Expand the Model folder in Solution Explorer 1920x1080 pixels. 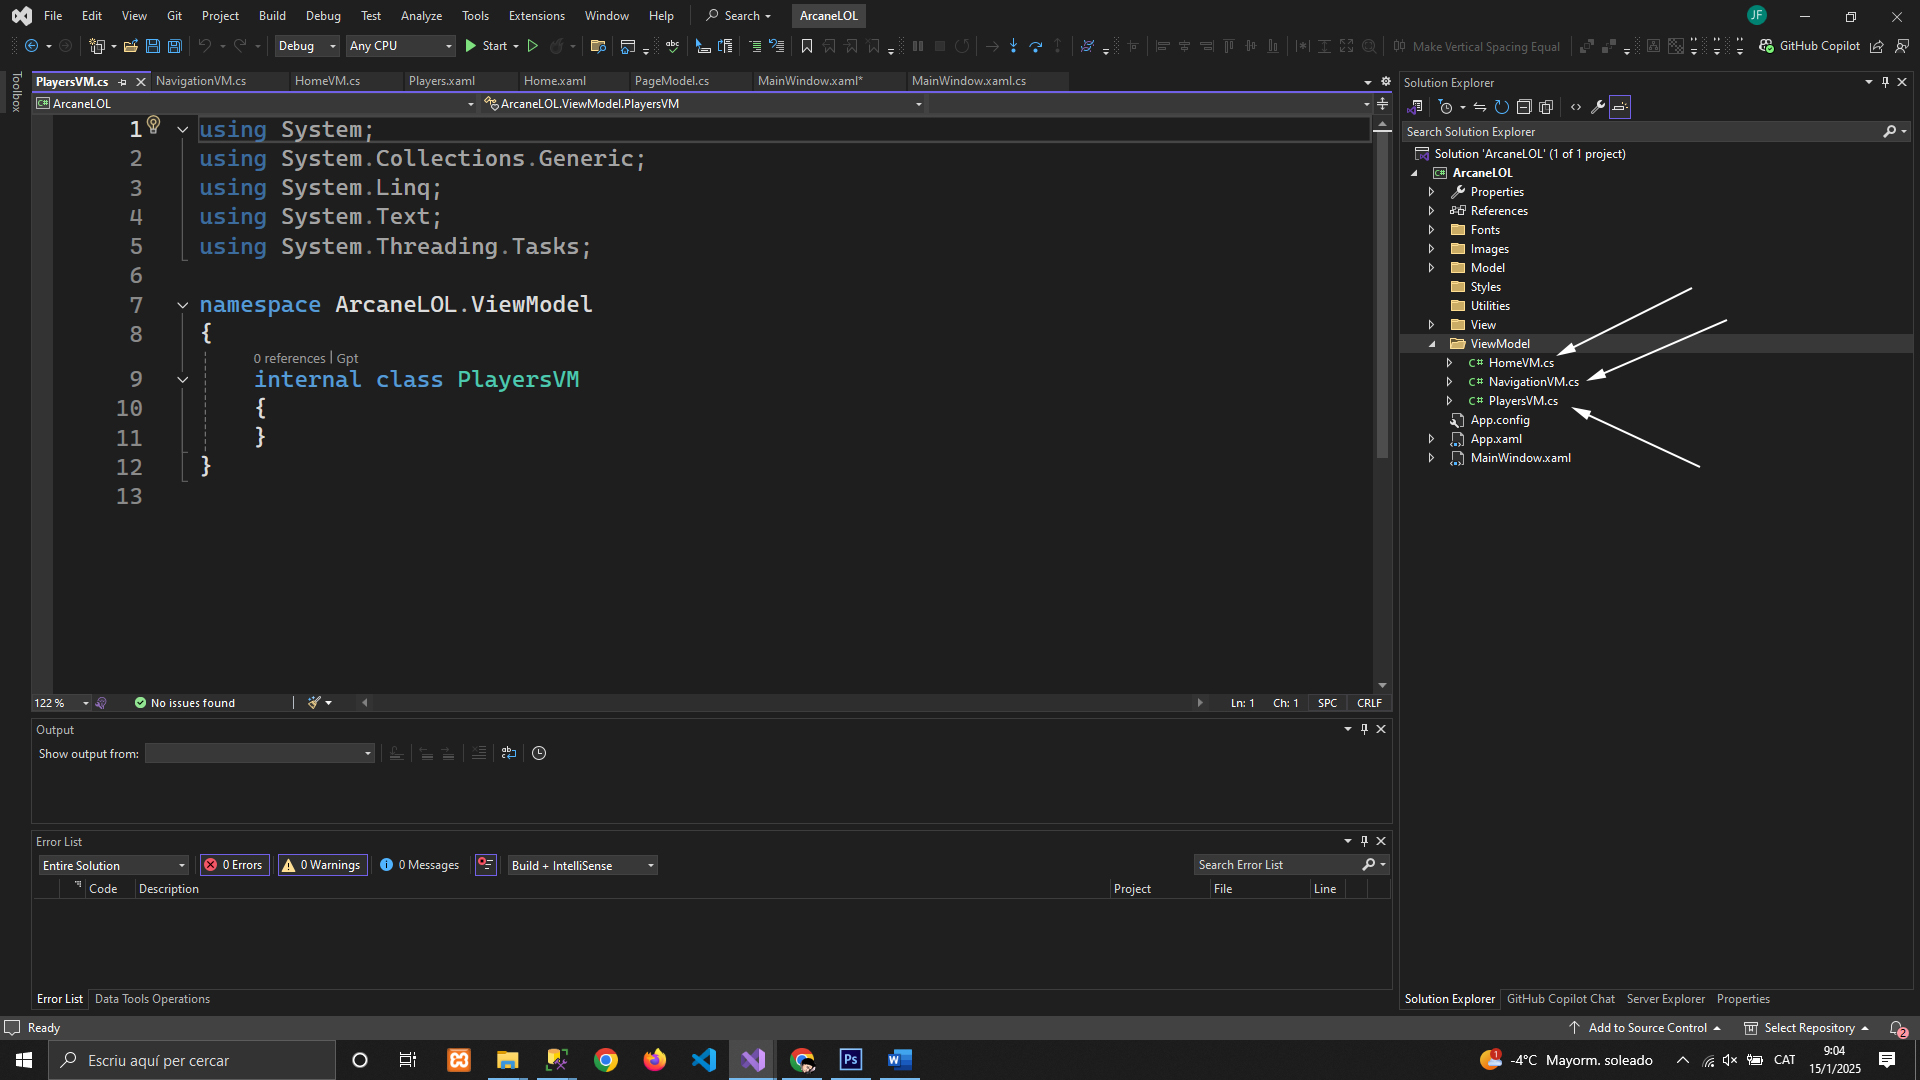tap(1431, 268)
